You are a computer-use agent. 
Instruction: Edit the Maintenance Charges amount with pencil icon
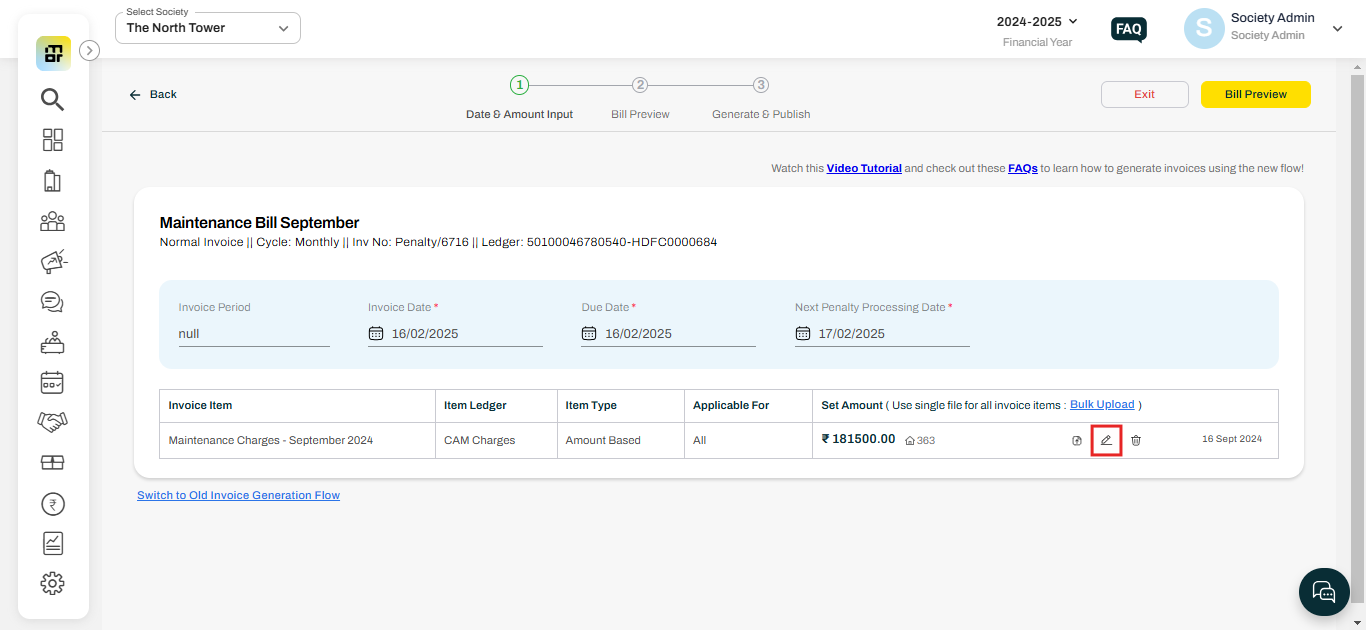click(x=1106, y=439)
